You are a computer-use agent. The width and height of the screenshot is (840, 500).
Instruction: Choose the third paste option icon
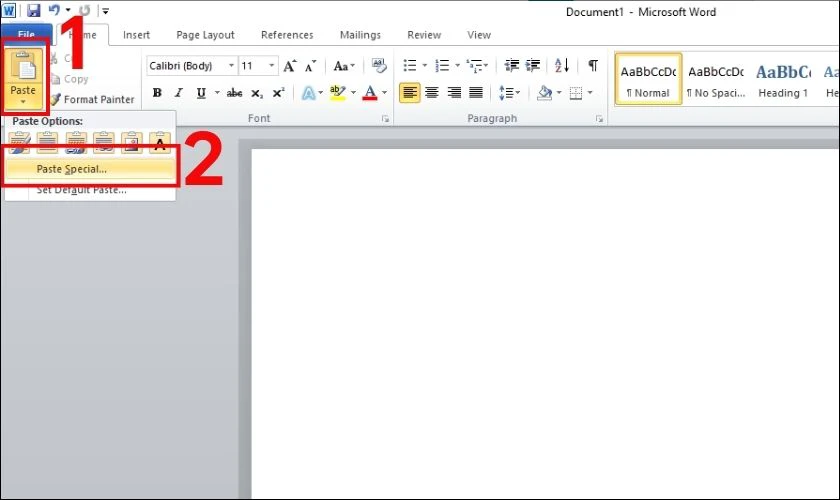pos(76,142)
